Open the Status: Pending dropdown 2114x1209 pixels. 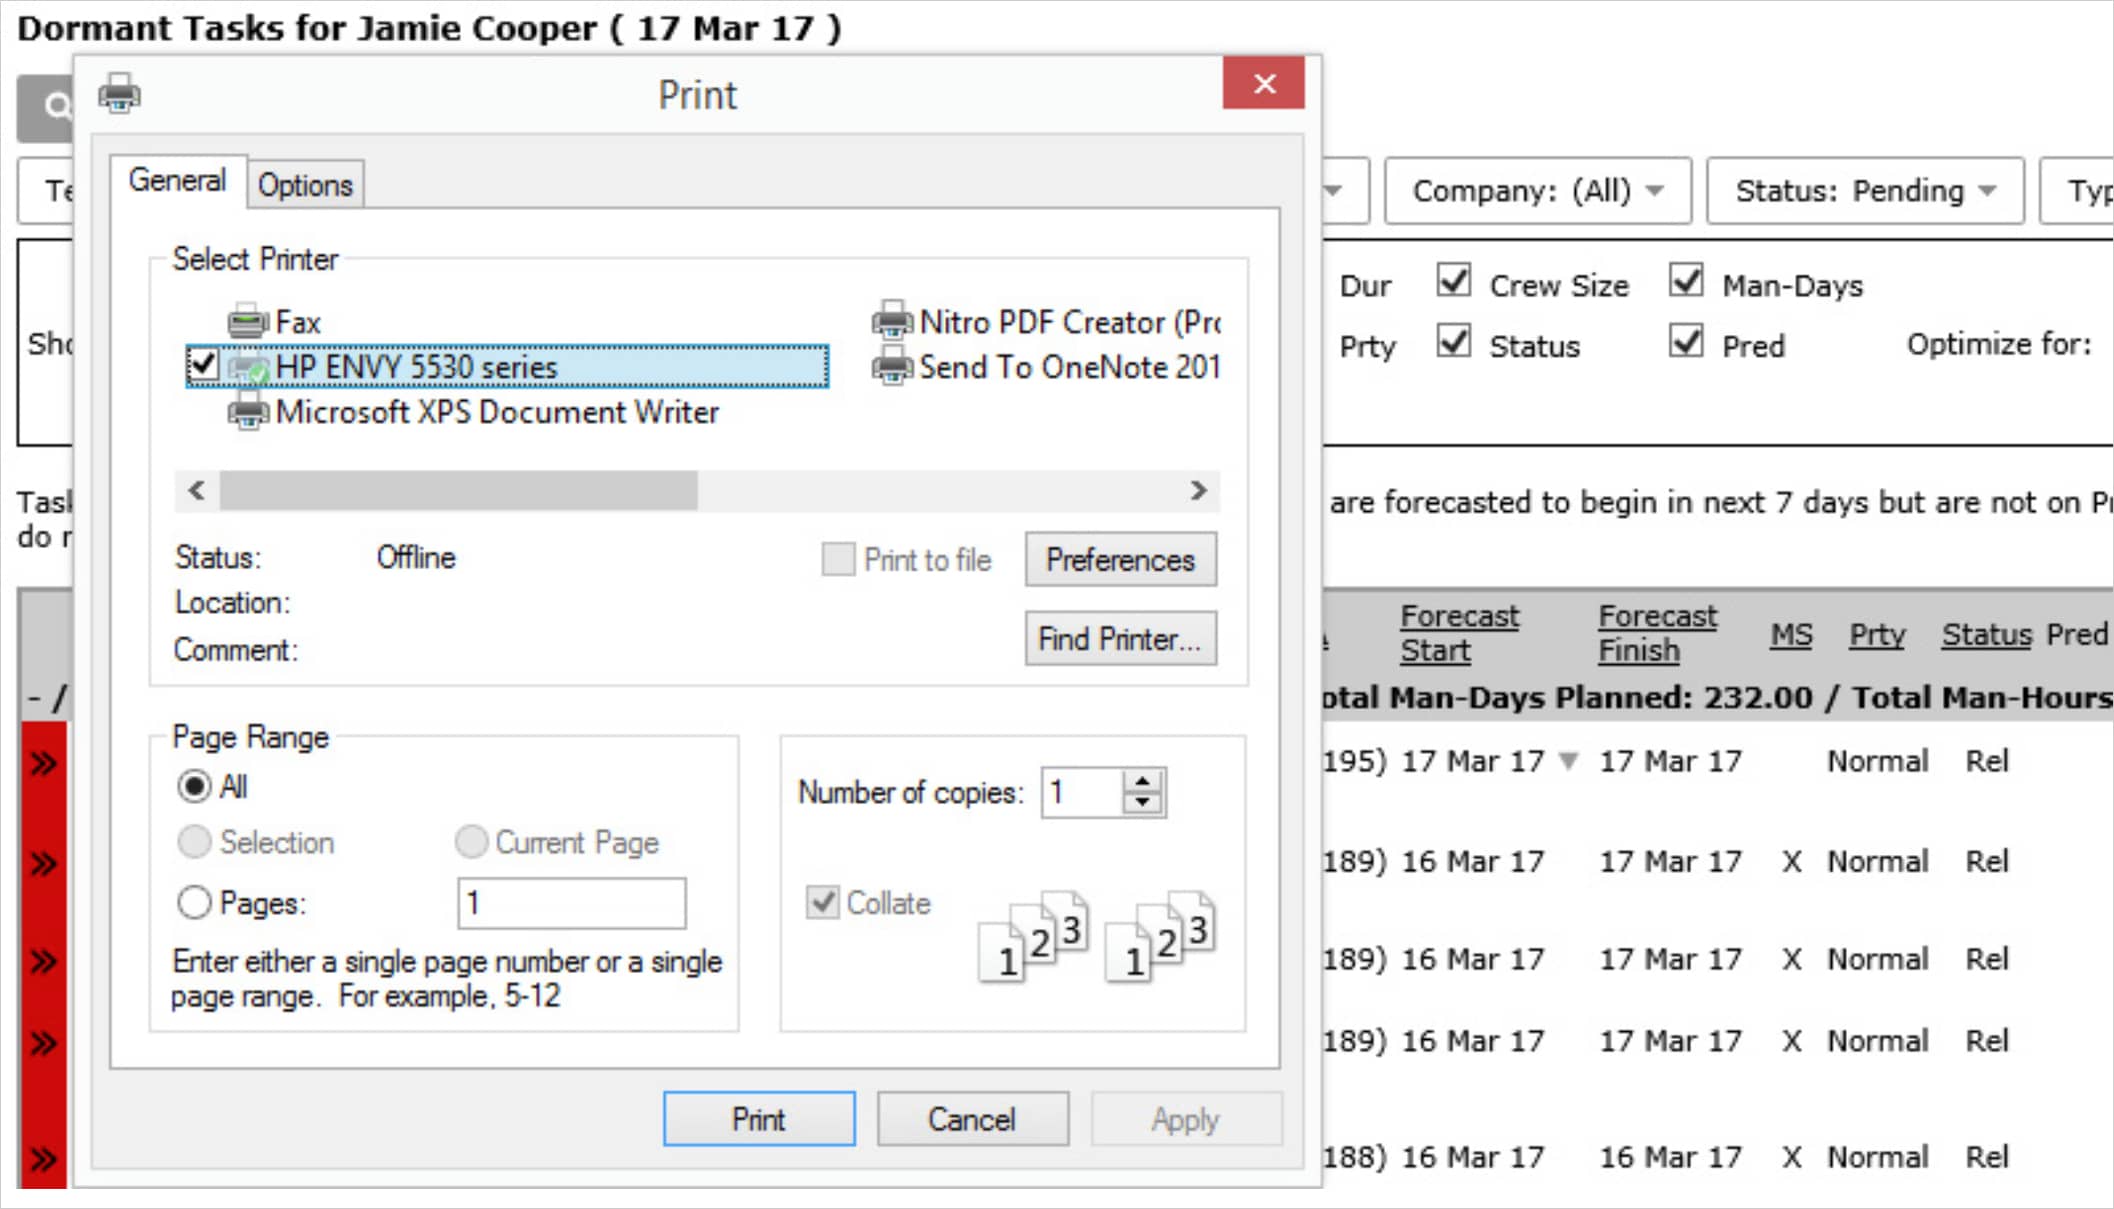(1865, 190)
